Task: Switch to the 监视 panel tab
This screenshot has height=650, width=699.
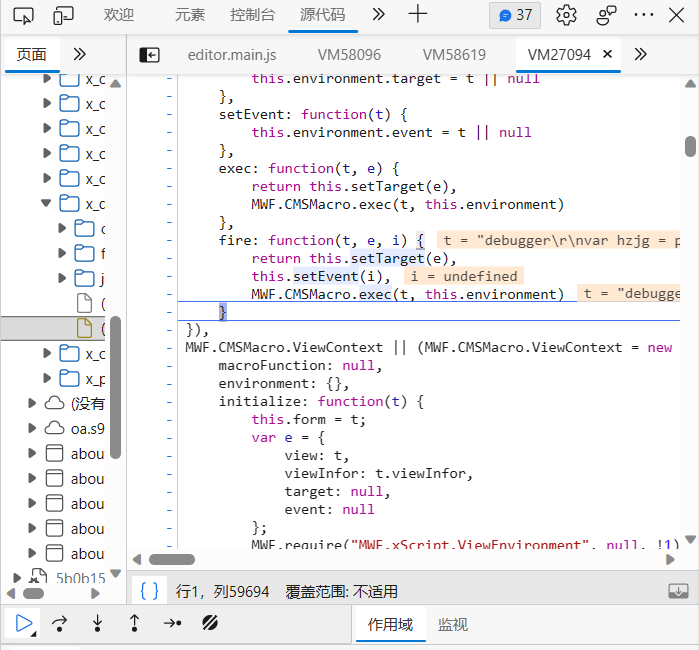Action: point(453,624)
